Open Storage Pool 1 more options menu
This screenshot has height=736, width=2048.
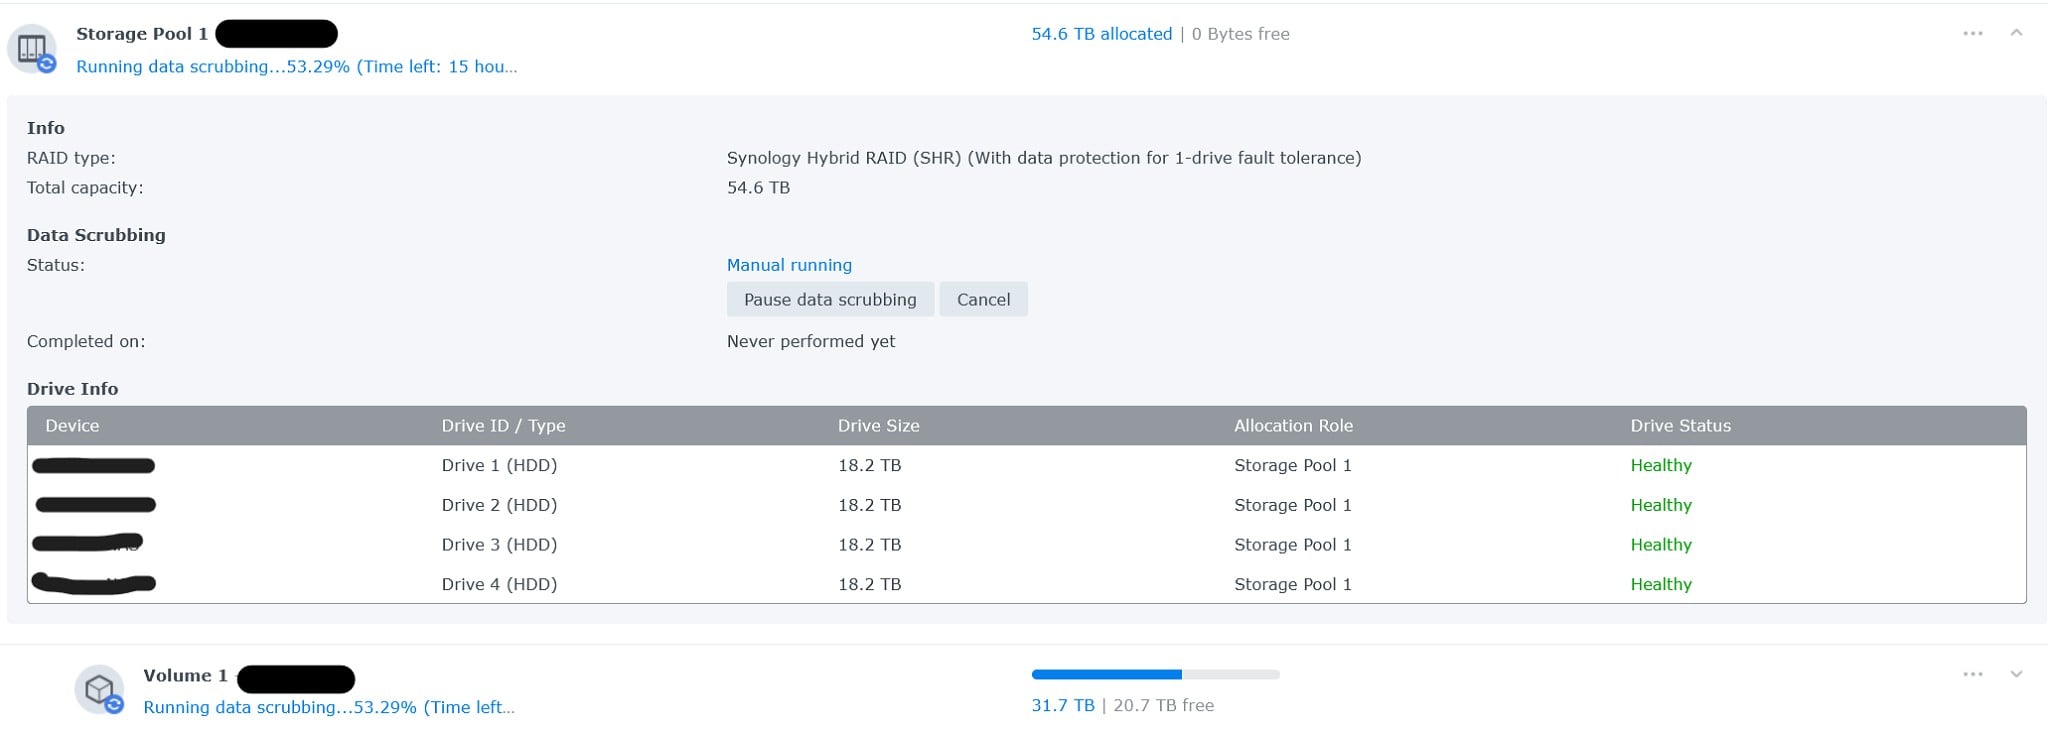pos(1972,33)
